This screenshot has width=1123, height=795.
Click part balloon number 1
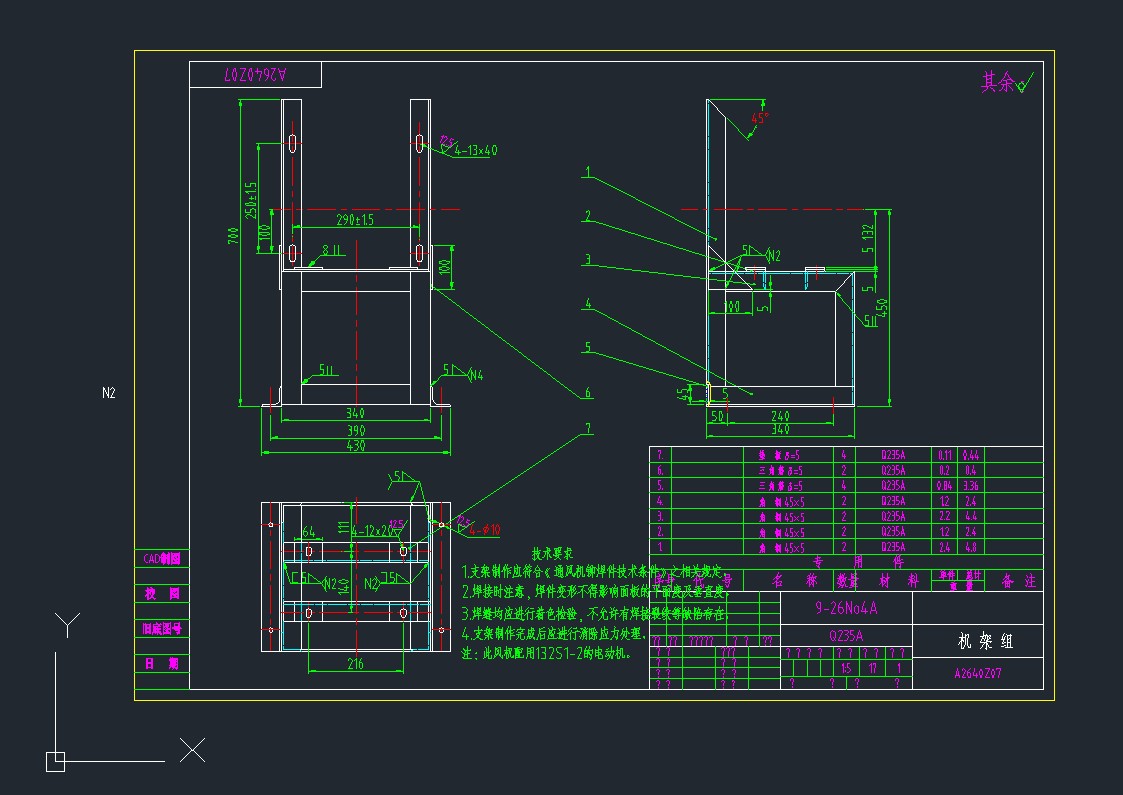pos(588,172)
